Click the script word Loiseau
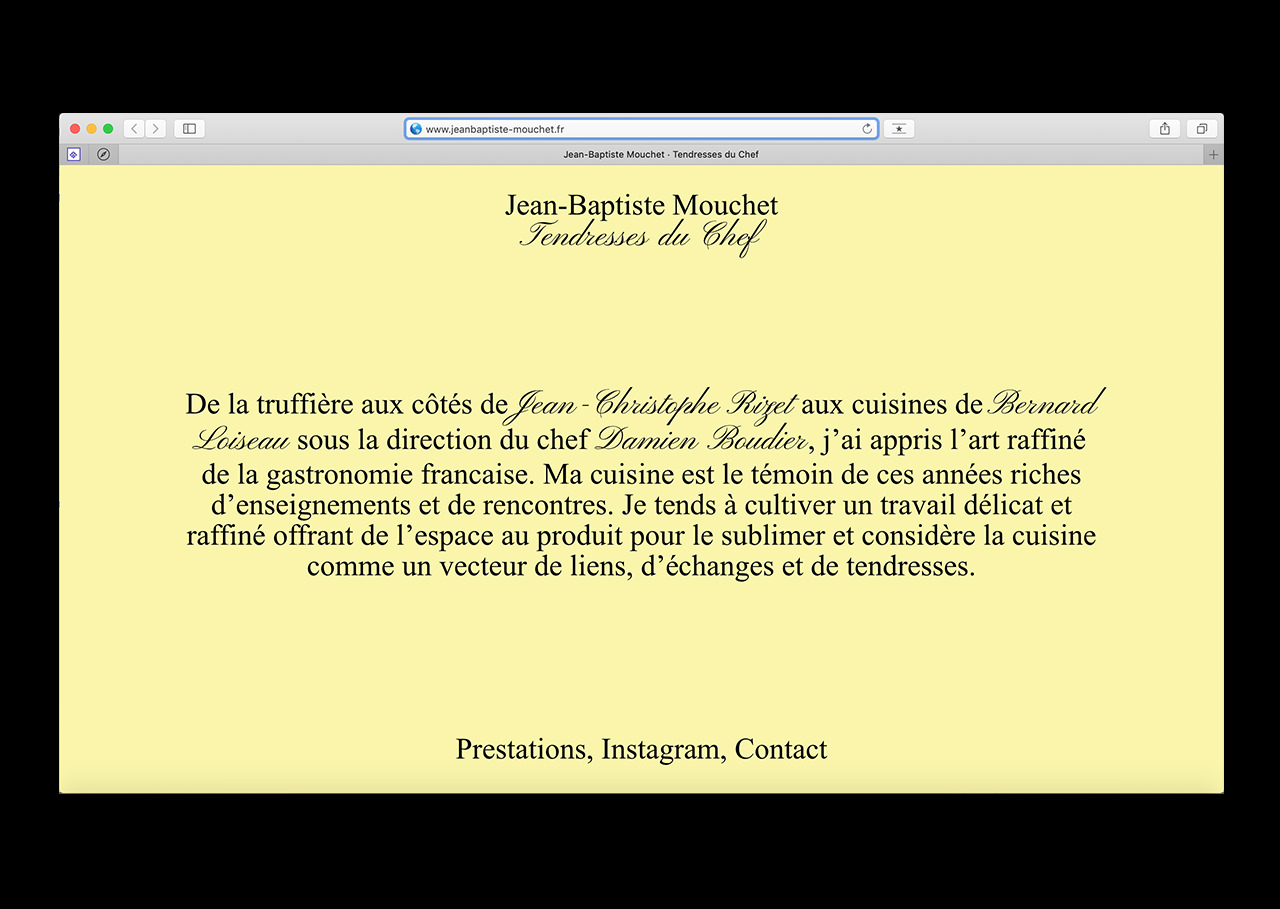 point(241,439)
